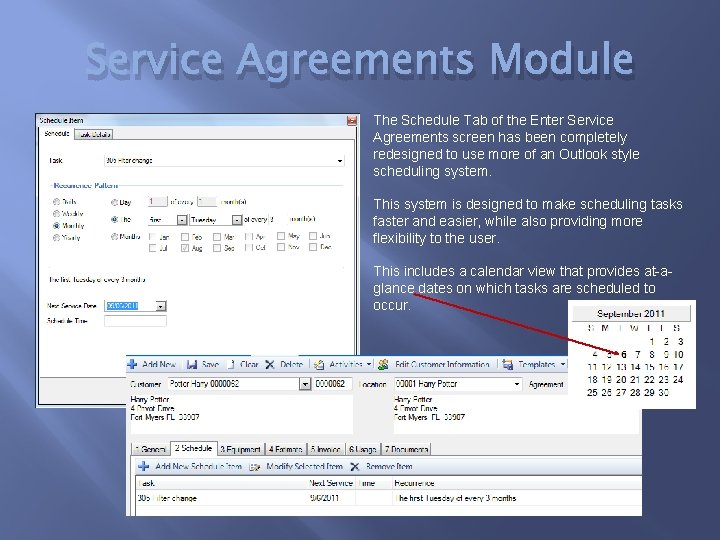Screen dimensions: 720x540
Task: Open the 2 Schedule tab
Action: (193, 448)
